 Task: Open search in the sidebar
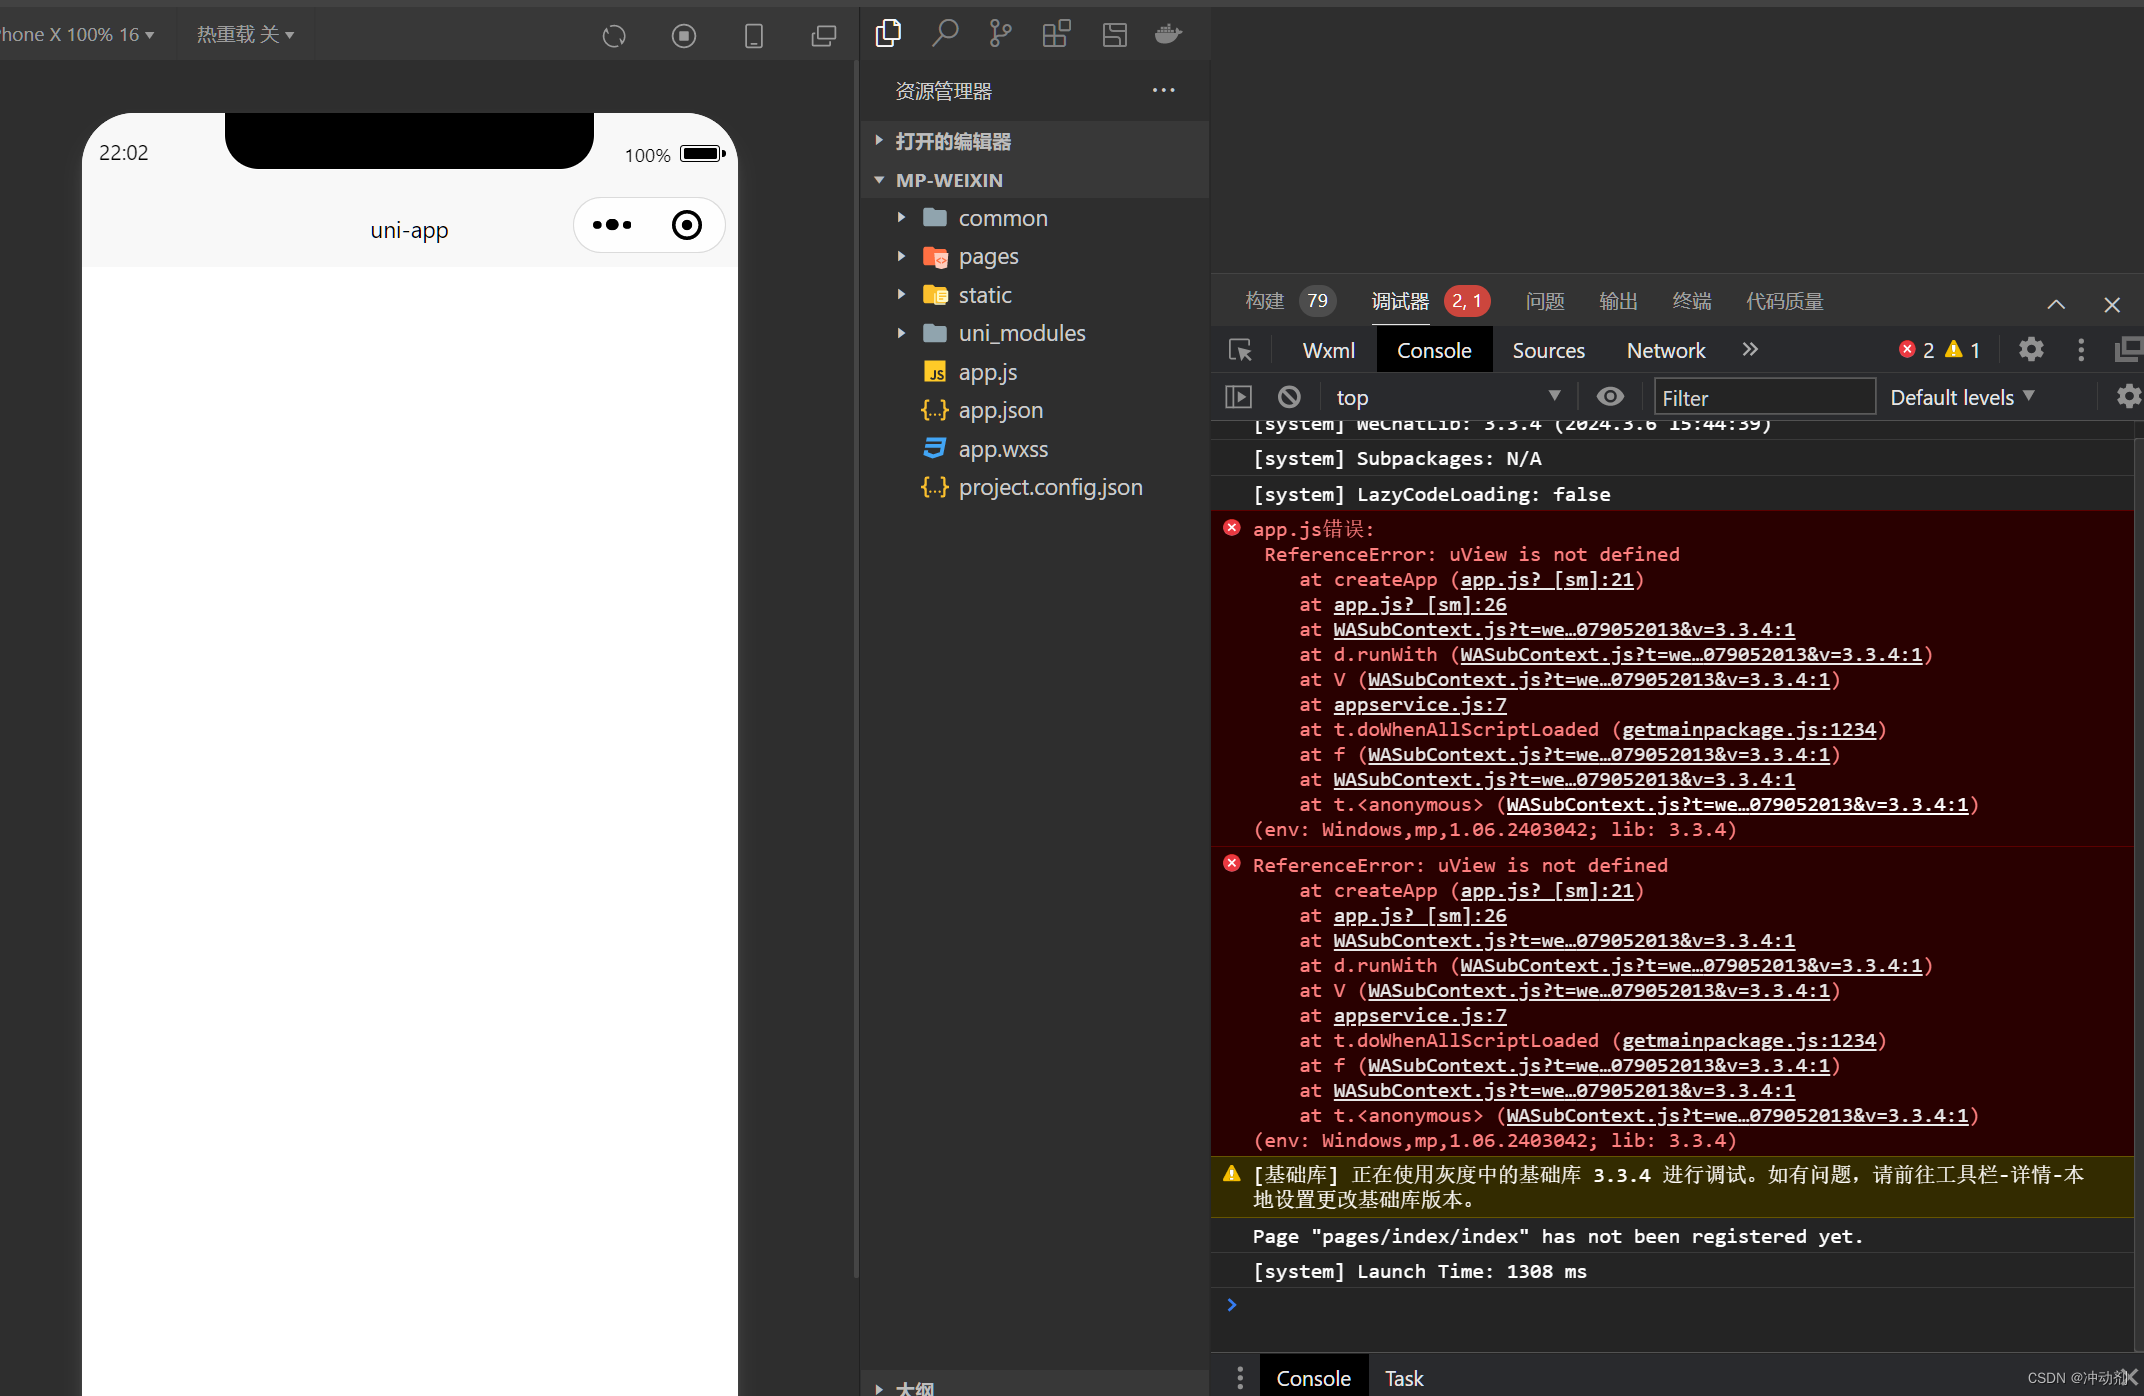pyautogui.click(x=945, y=33)
